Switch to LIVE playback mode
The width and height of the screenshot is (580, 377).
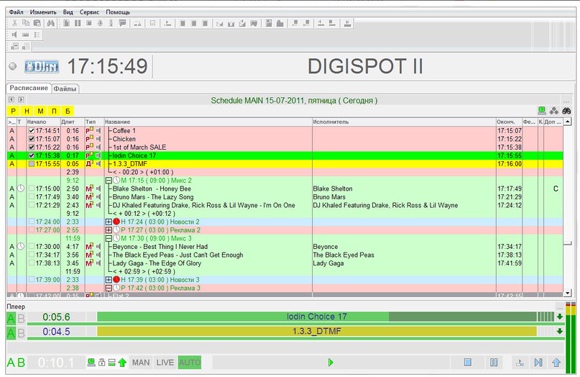click(165, 363)
